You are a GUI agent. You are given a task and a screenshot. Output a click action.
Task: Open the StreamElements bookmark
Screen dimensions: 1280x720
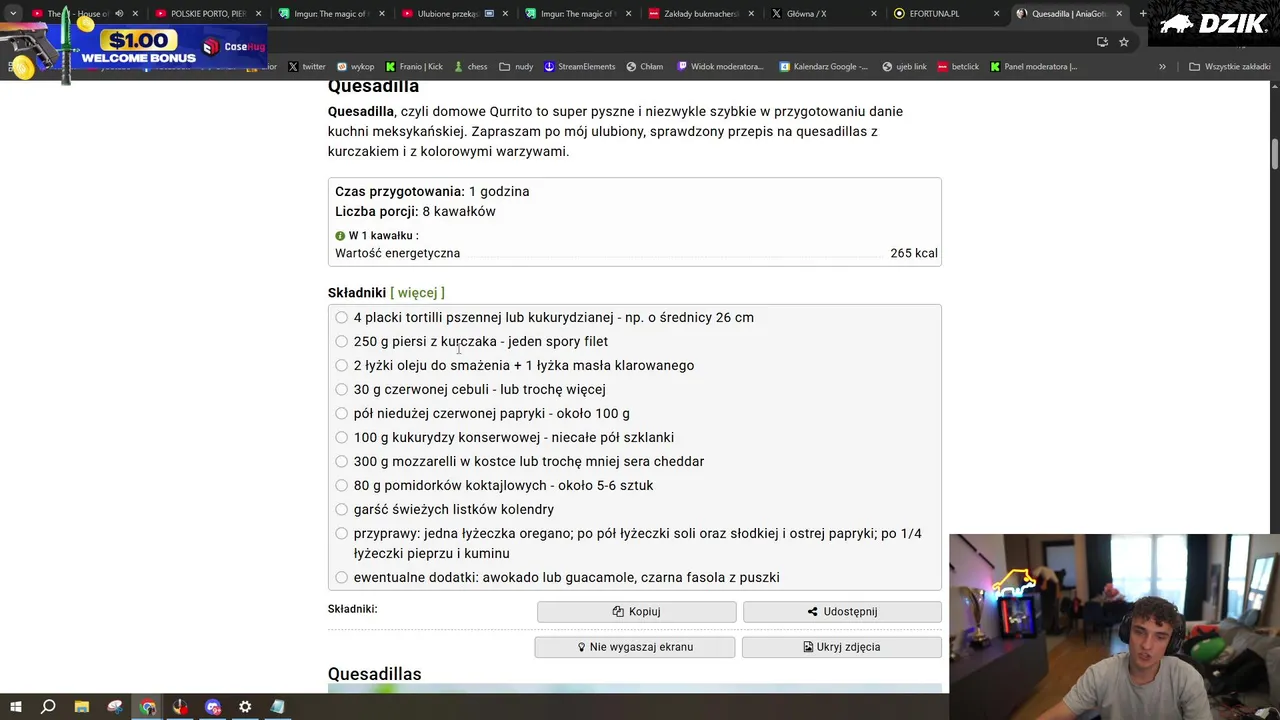pyautogui.click(x=579, y=67)
